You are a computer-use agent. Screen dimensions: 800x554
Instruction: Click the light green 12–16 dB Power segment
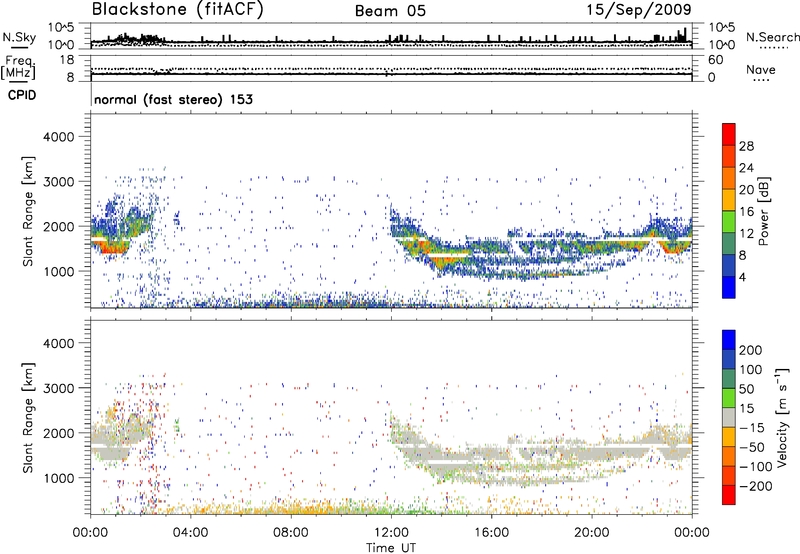[x=729, y=221]
